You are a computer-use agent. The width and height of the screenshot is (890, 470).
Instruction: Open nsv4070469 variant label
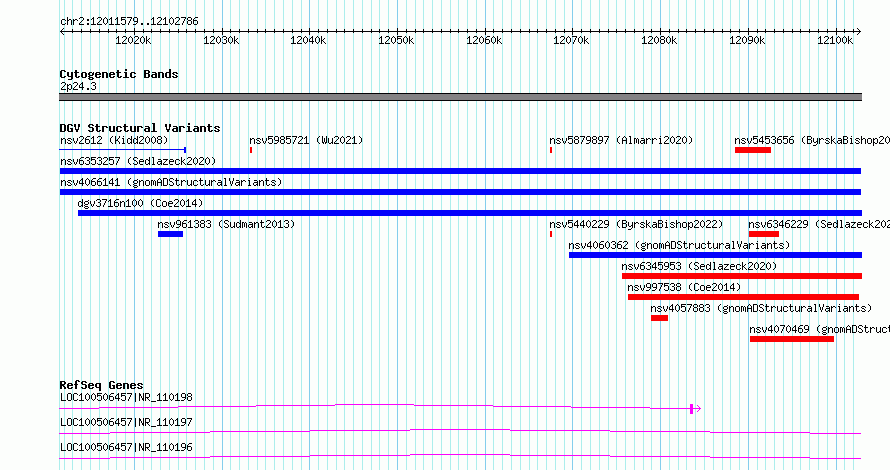tap(820, 329)
